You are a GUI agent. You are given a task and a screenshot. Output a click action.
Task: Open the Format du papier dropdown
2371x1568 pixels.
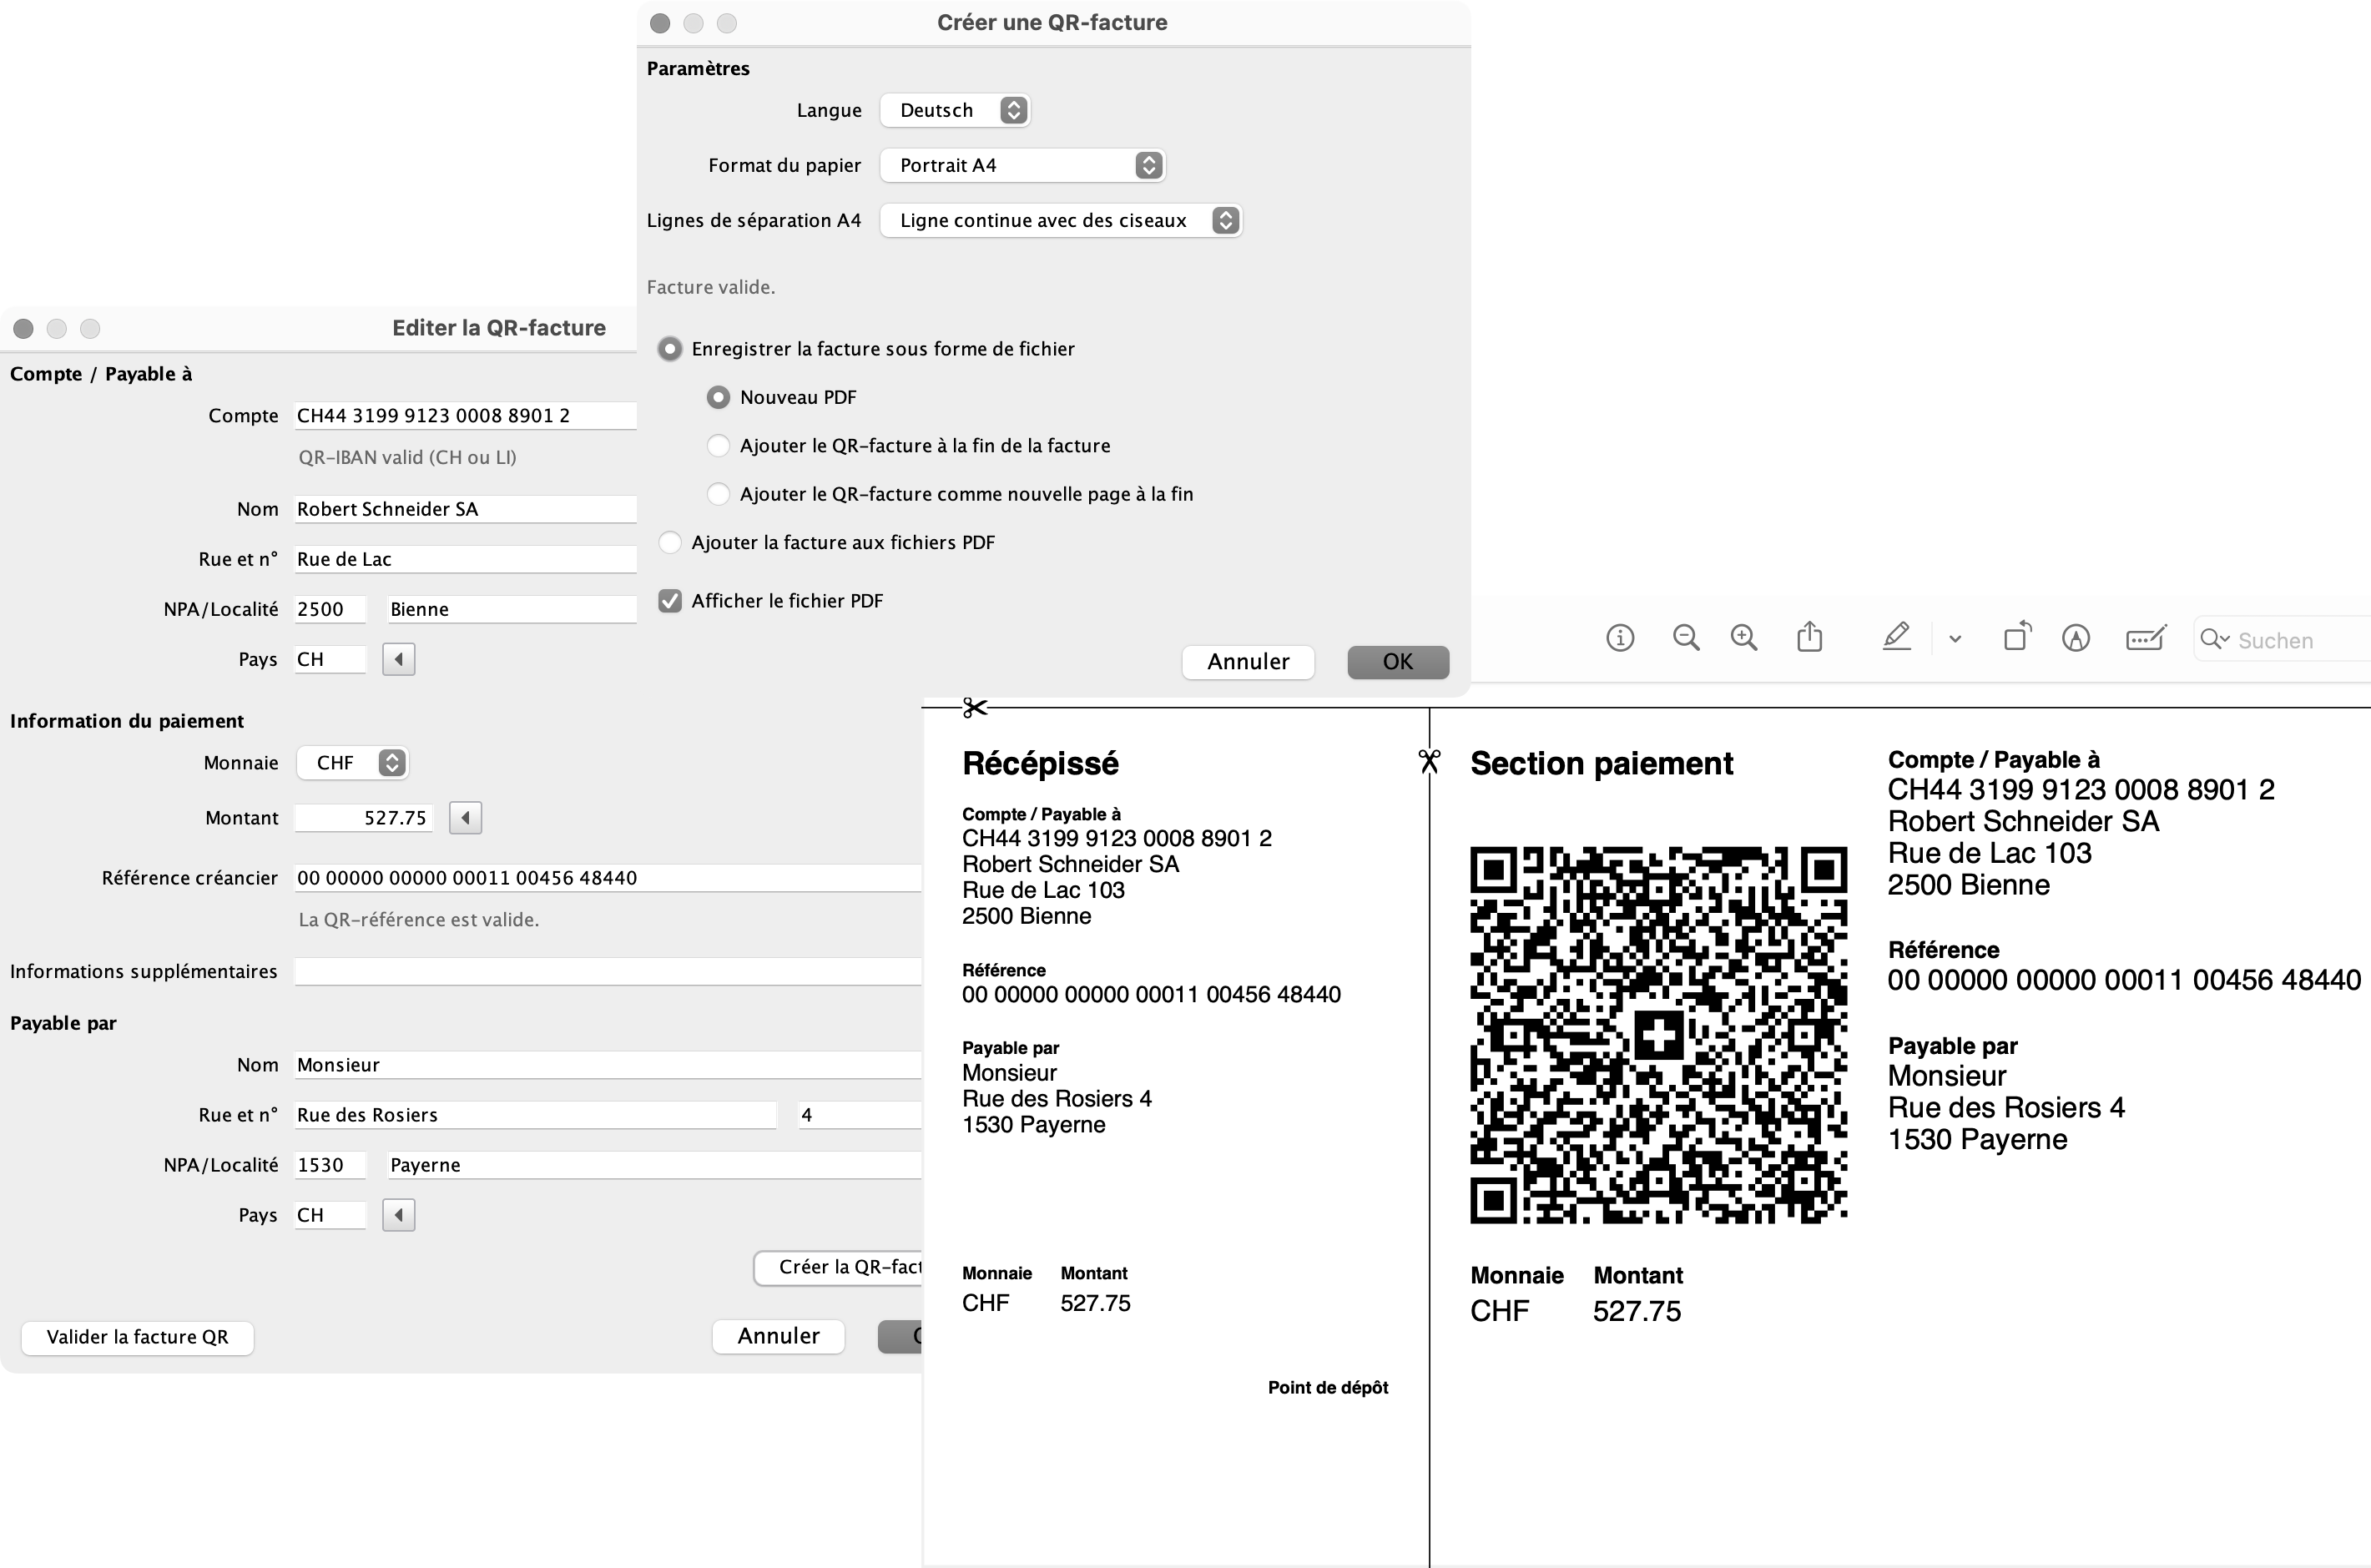pos(1023,165)
